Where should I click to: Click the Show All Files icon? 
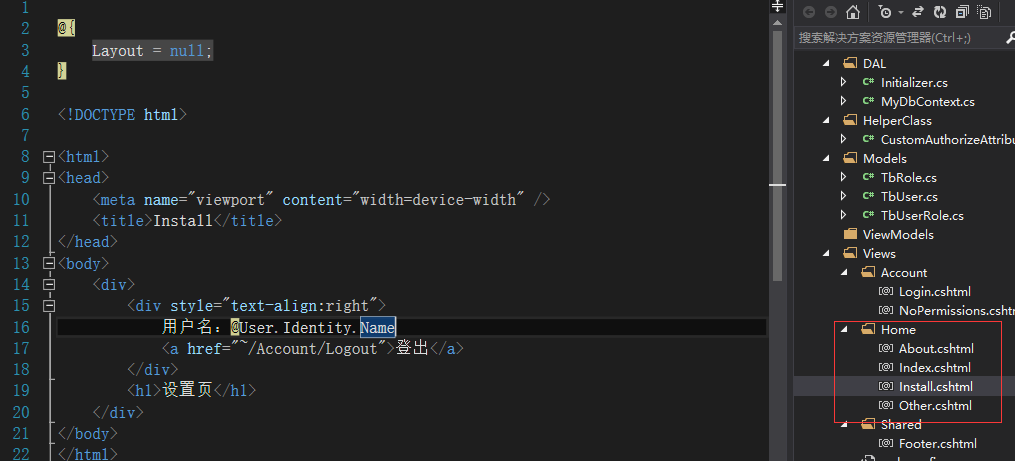point(985,12)
